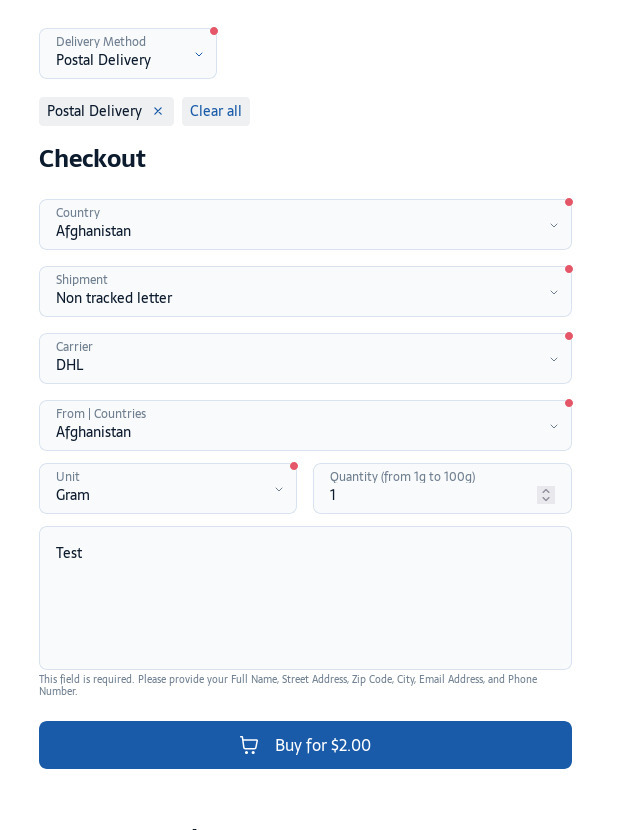Expand the Shipment Non tracked letter dropdown
The height and width of the screenshot is (830, 637).
pyautogui.click(x=306, y=292)
